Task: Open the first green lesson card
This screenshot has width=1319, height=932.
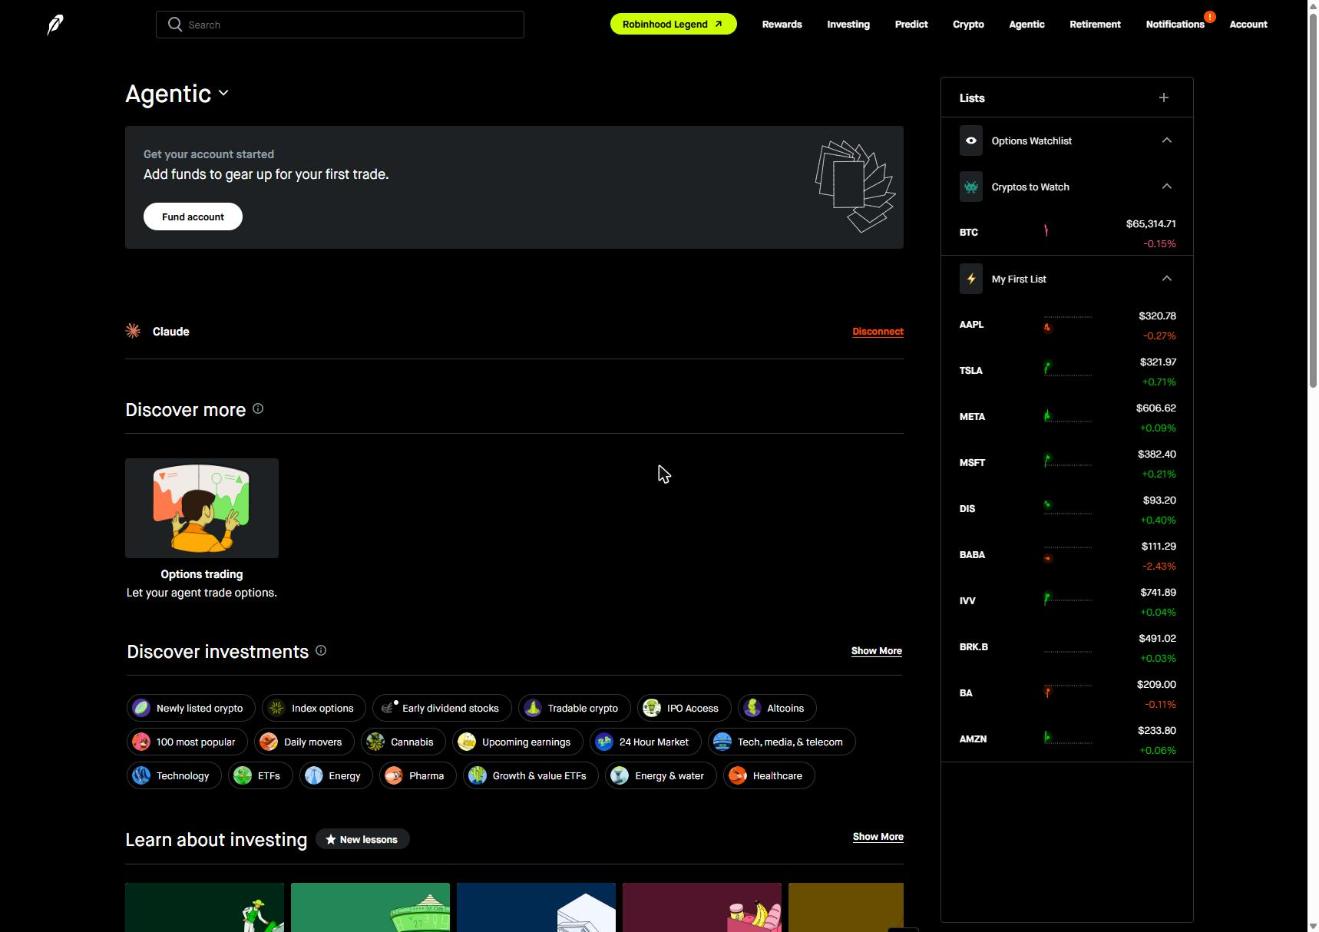Action: [205, 907]
